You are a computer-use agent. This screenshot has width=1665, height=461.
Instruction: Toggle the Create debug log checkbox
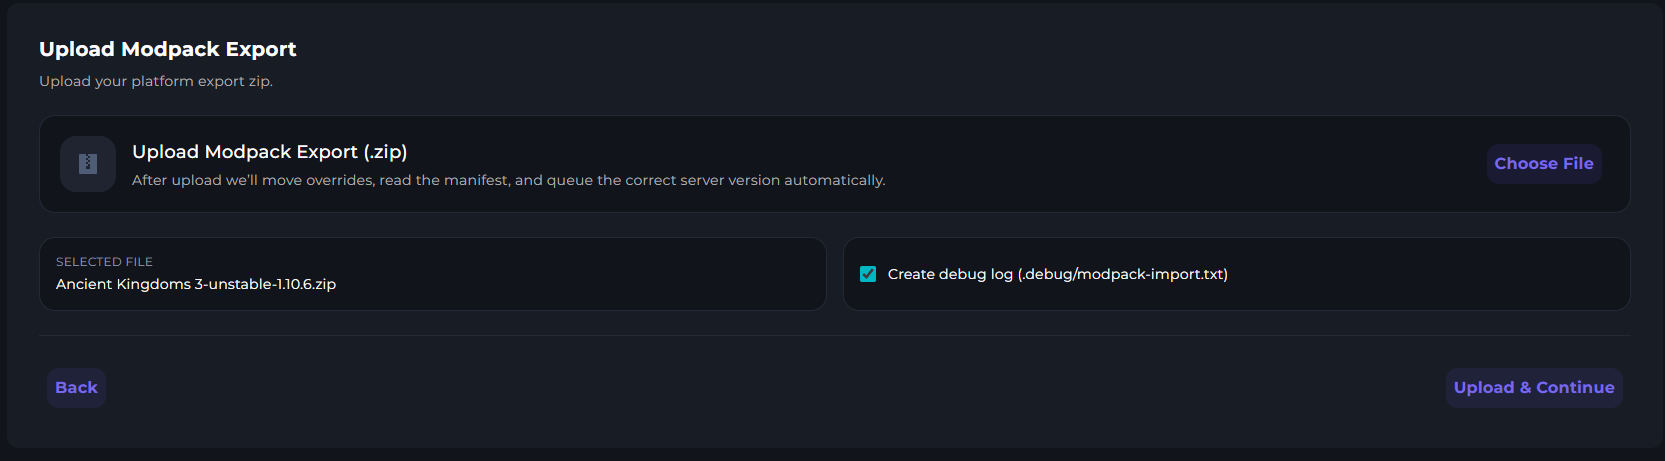pos(868,274)
